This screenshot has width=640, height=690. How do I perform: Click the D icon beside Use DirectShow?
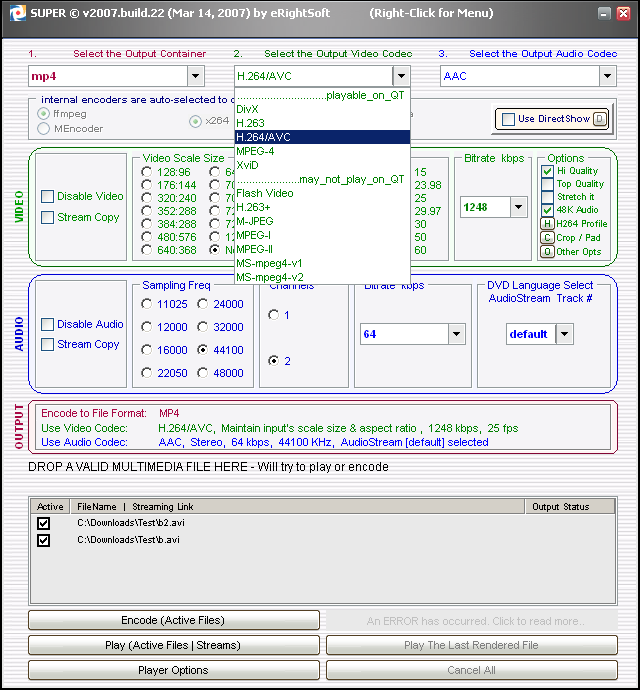(600, 119)
